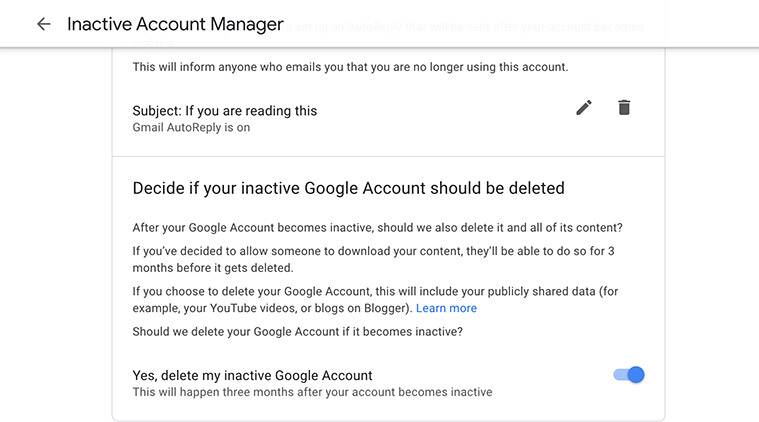
Task: Edit the AutoReply message with pencil icon
Action: [x=584, y=107]
